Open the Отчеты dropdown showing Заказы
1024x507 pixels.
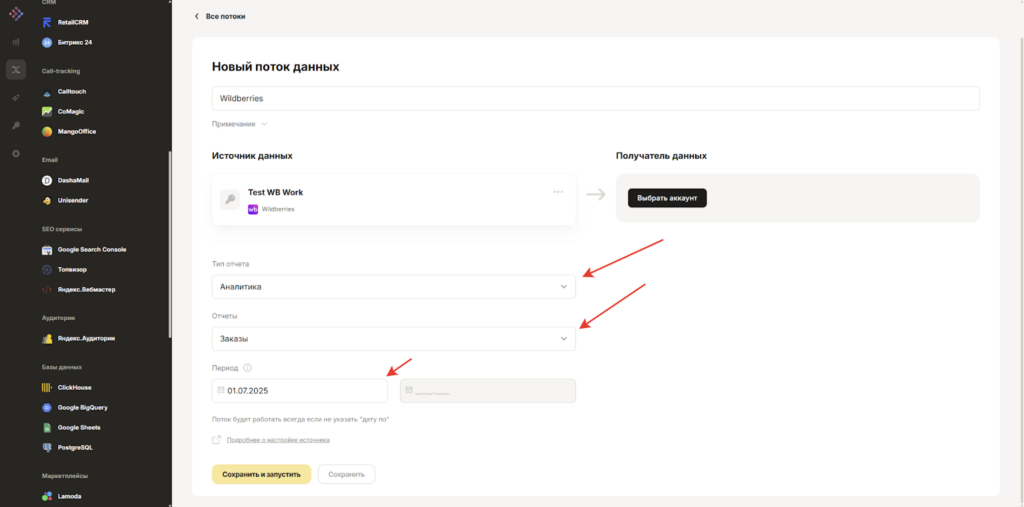point(394,339)
